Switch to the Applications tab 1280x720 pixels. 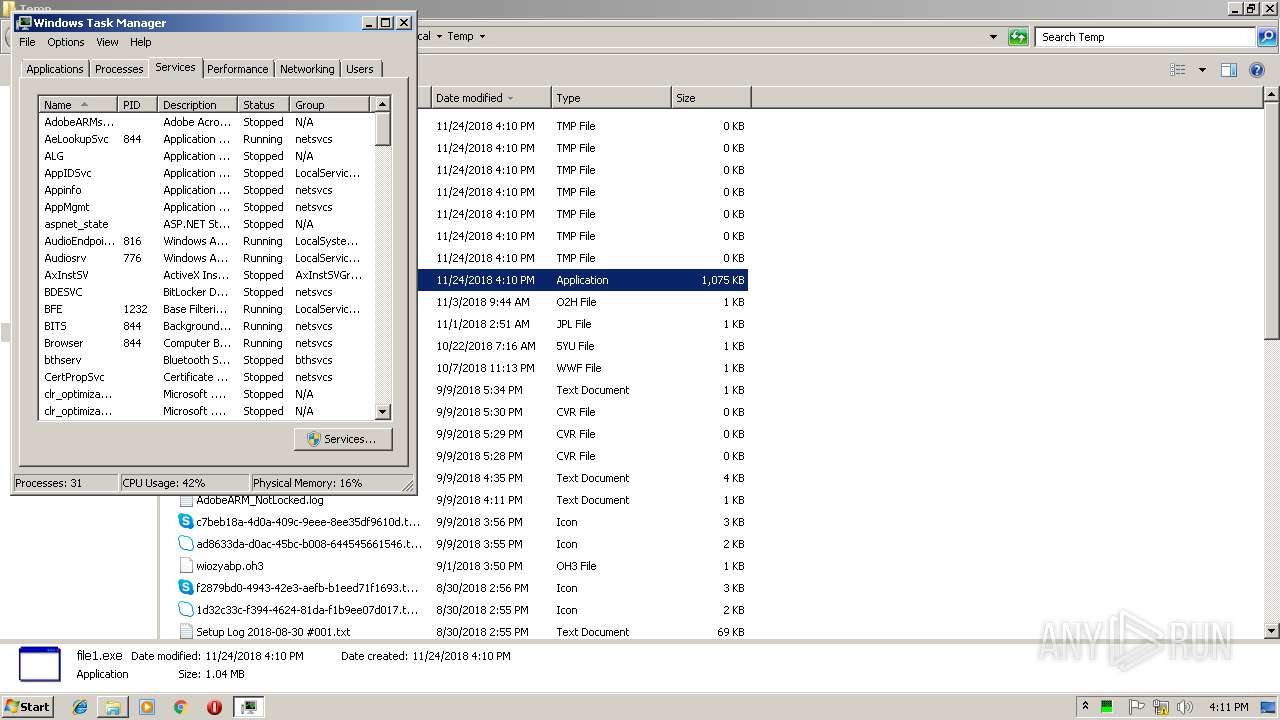coord(55,69)
